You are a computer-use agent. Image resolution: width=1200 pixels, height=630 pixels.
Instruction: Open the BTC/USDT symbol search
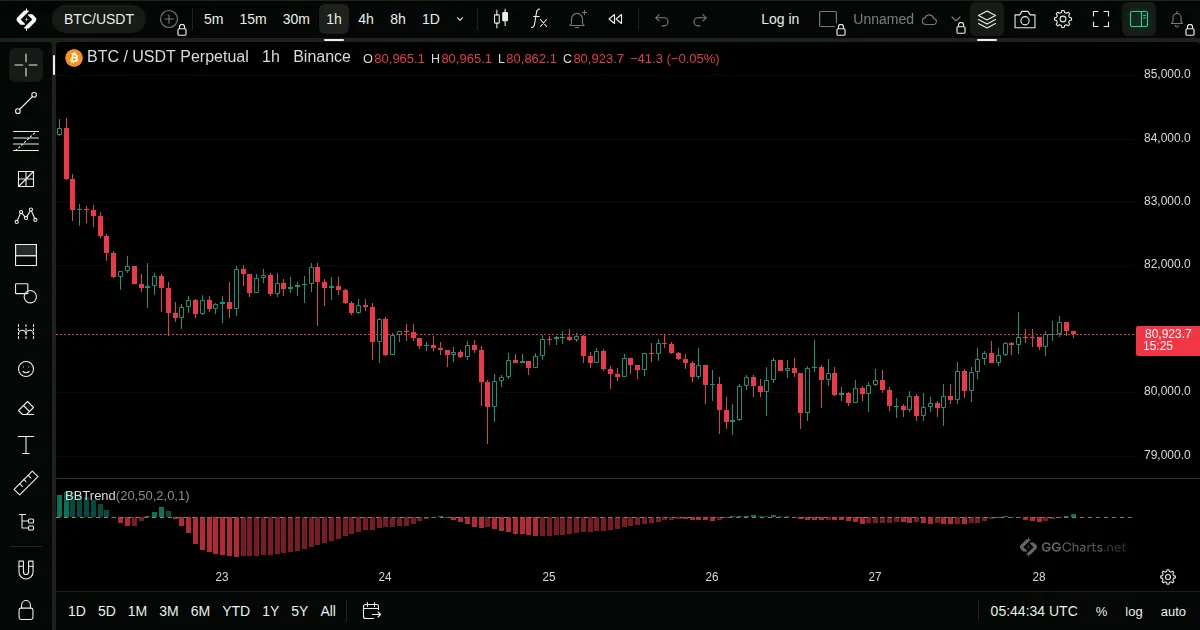click(99, 19)
